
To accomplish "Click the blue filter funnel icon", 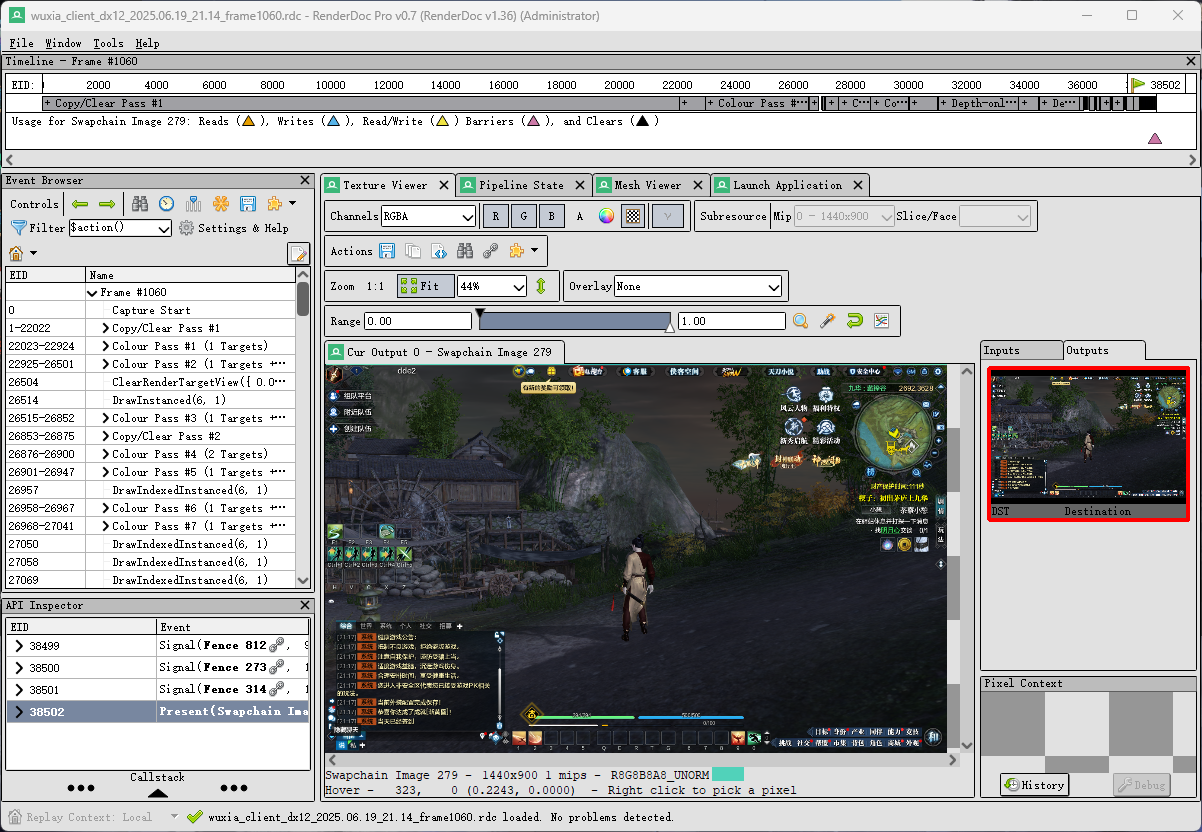I will (x=17, y=228).
